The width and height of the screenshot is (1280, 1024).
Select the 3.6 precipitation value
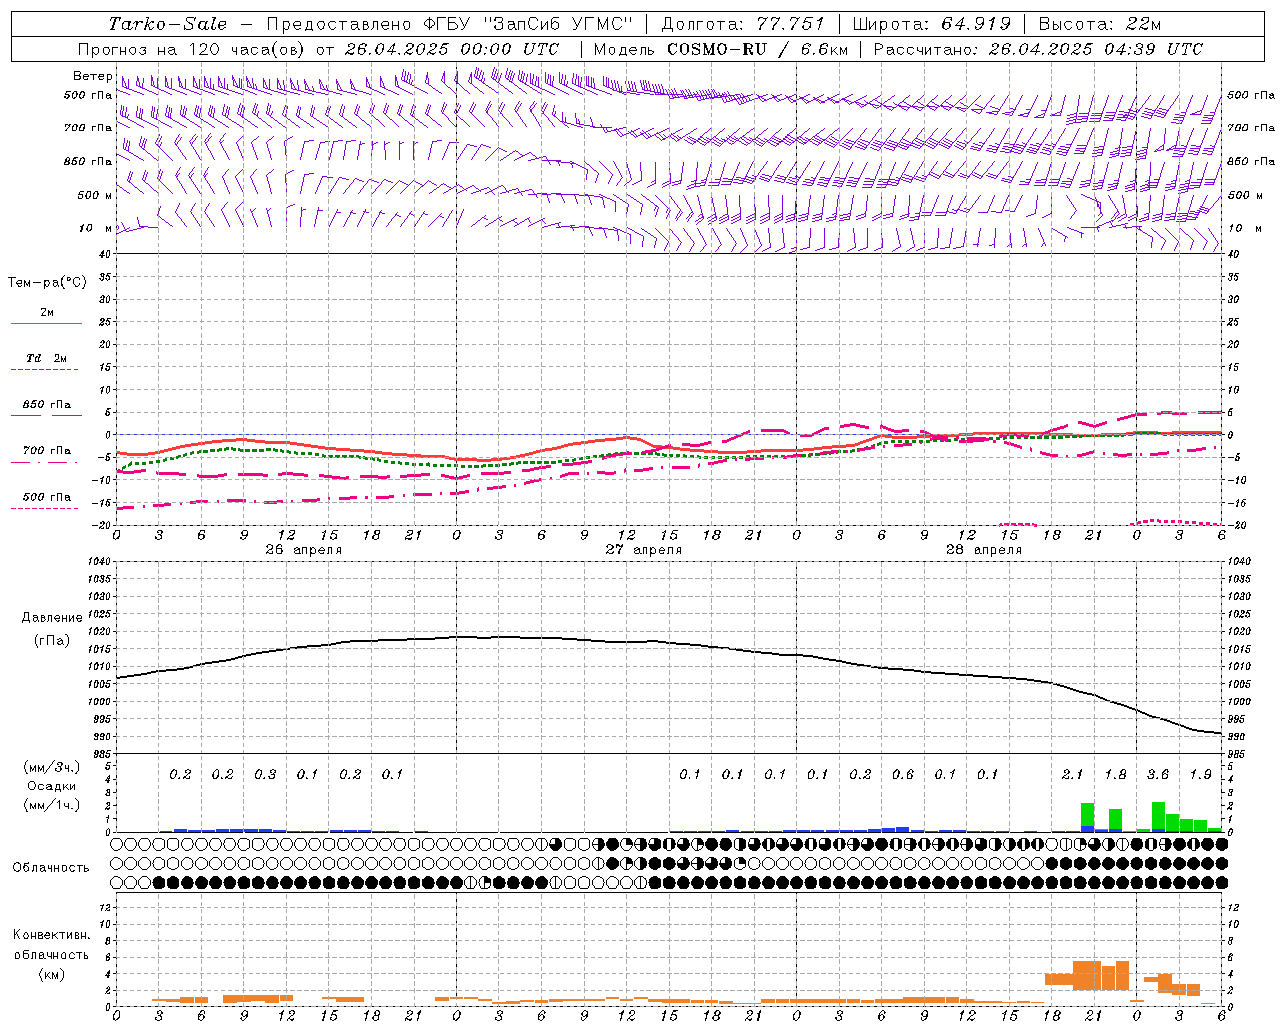pos(1157,775)
